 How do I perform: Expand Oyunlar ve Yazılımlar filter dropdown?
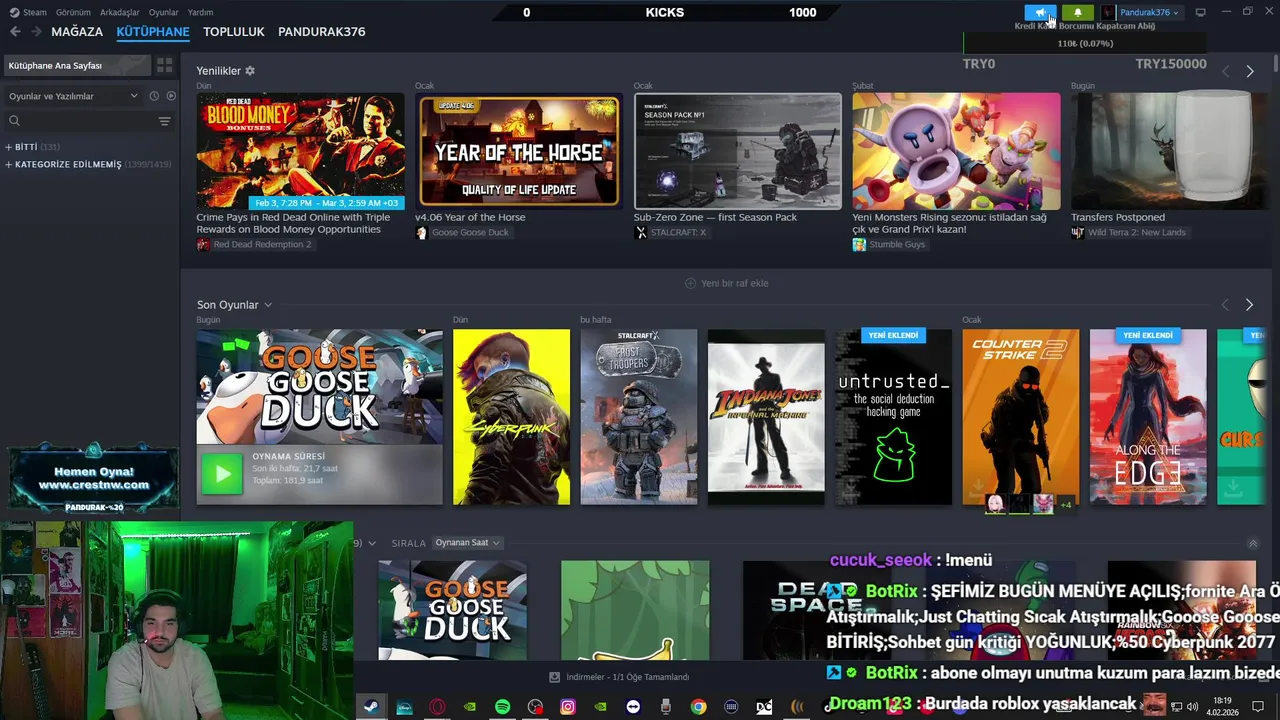pyautogui.click(x=74, y=96)
